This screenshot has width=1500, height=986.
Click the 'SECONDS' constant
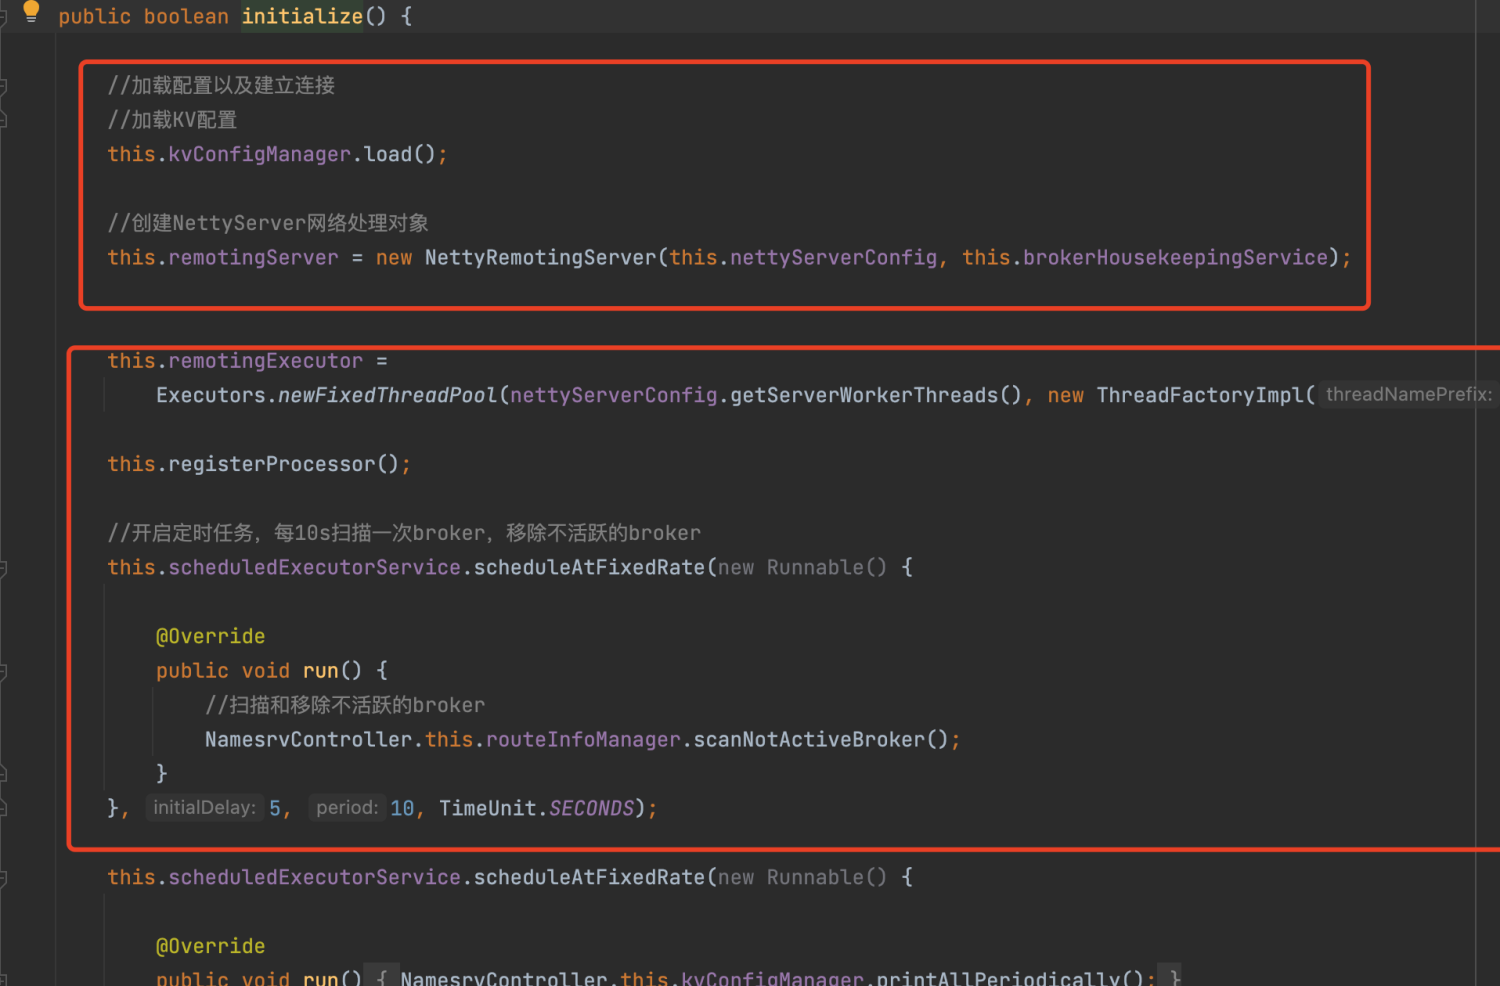coord(591,808)
